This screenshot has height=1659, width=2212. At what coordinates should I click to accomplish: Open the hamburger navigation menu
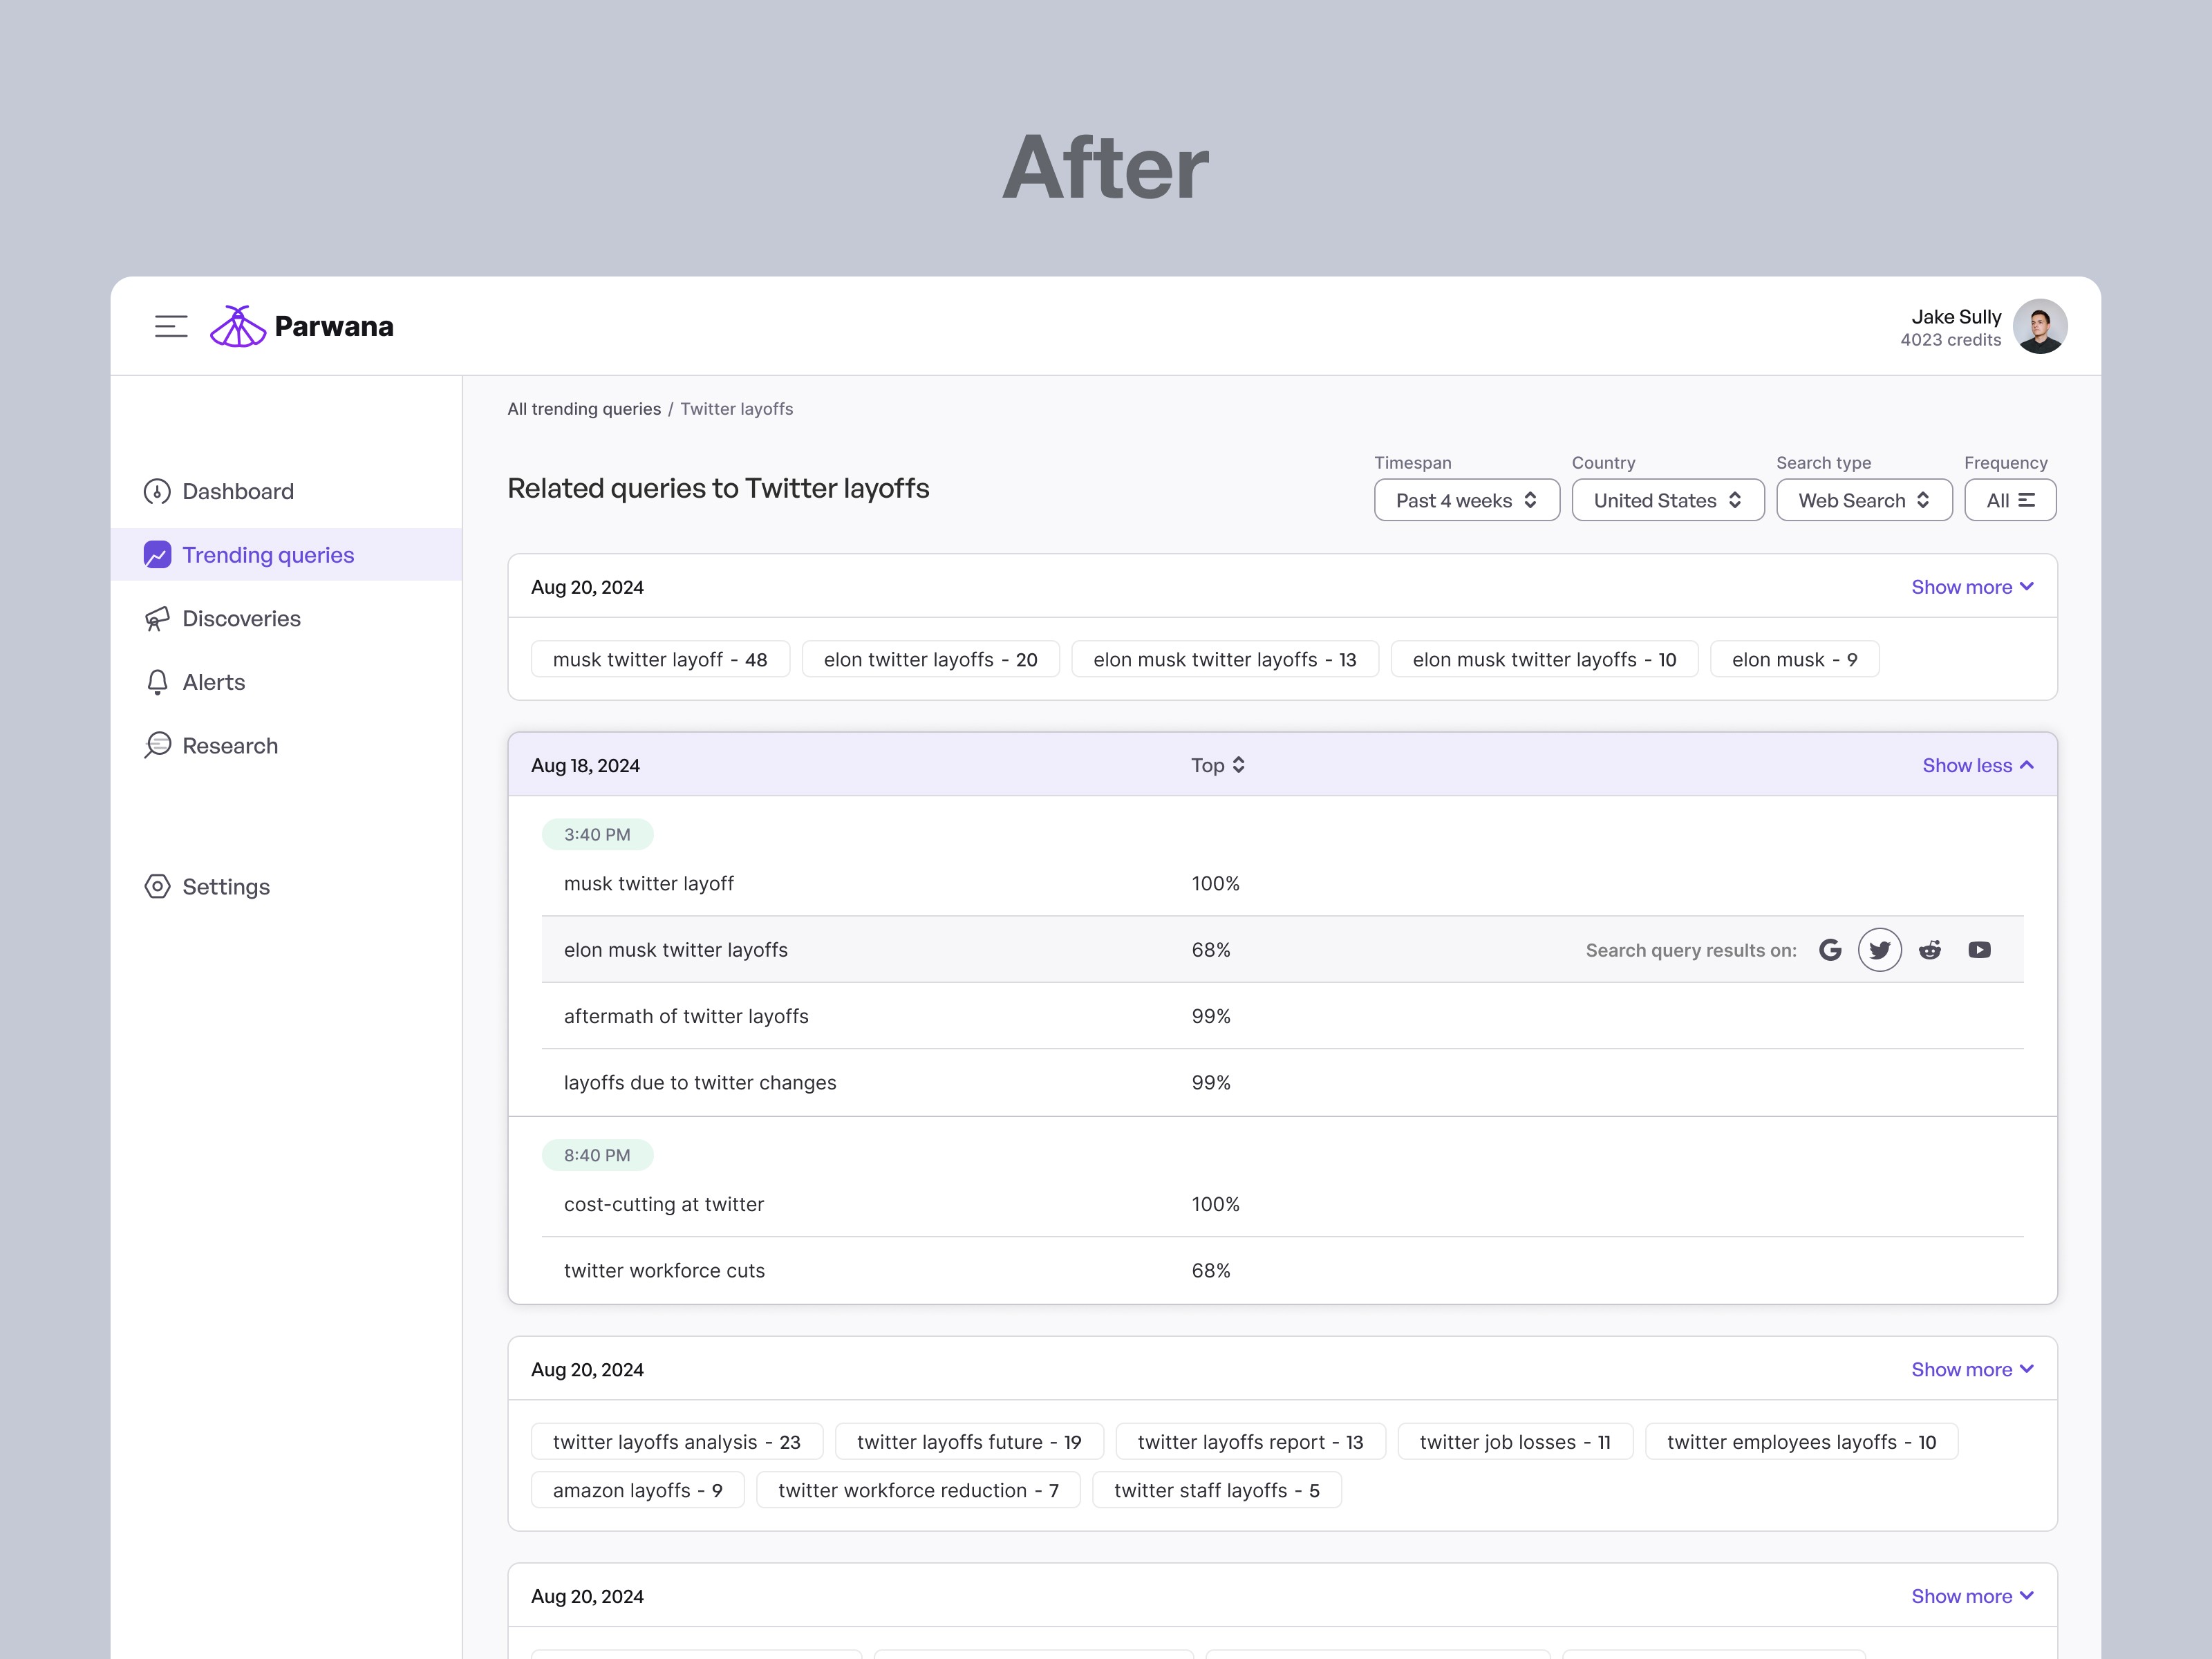(171, 325)
